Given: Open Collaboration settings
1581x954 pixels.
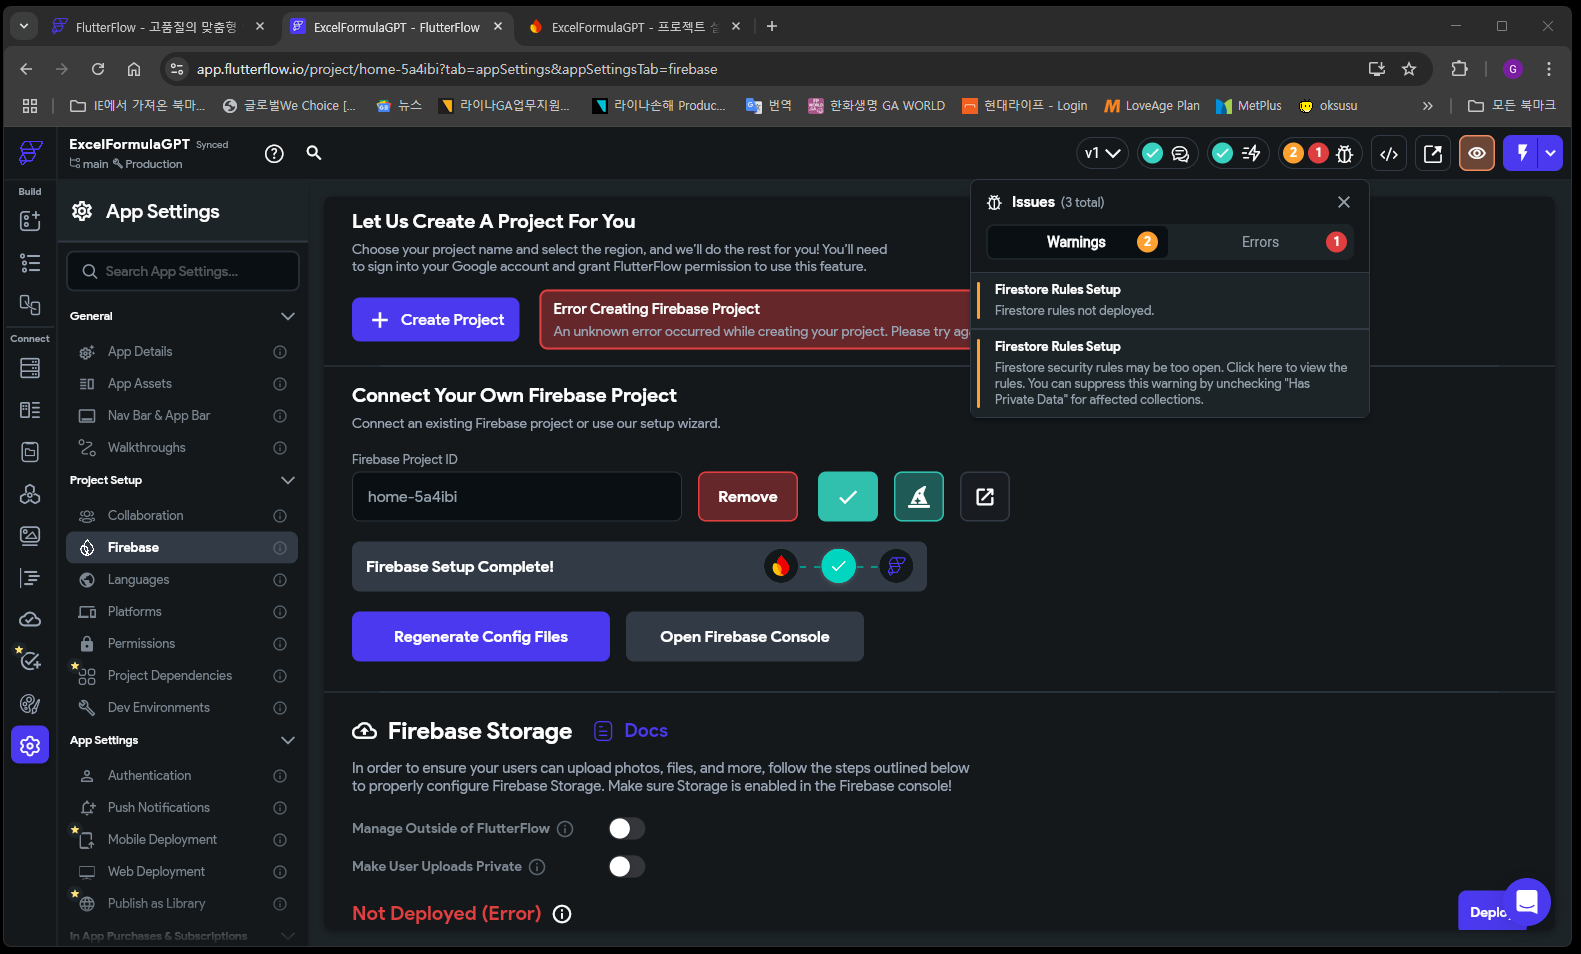Looking at the screenshot, I should (x=182, y=516).
